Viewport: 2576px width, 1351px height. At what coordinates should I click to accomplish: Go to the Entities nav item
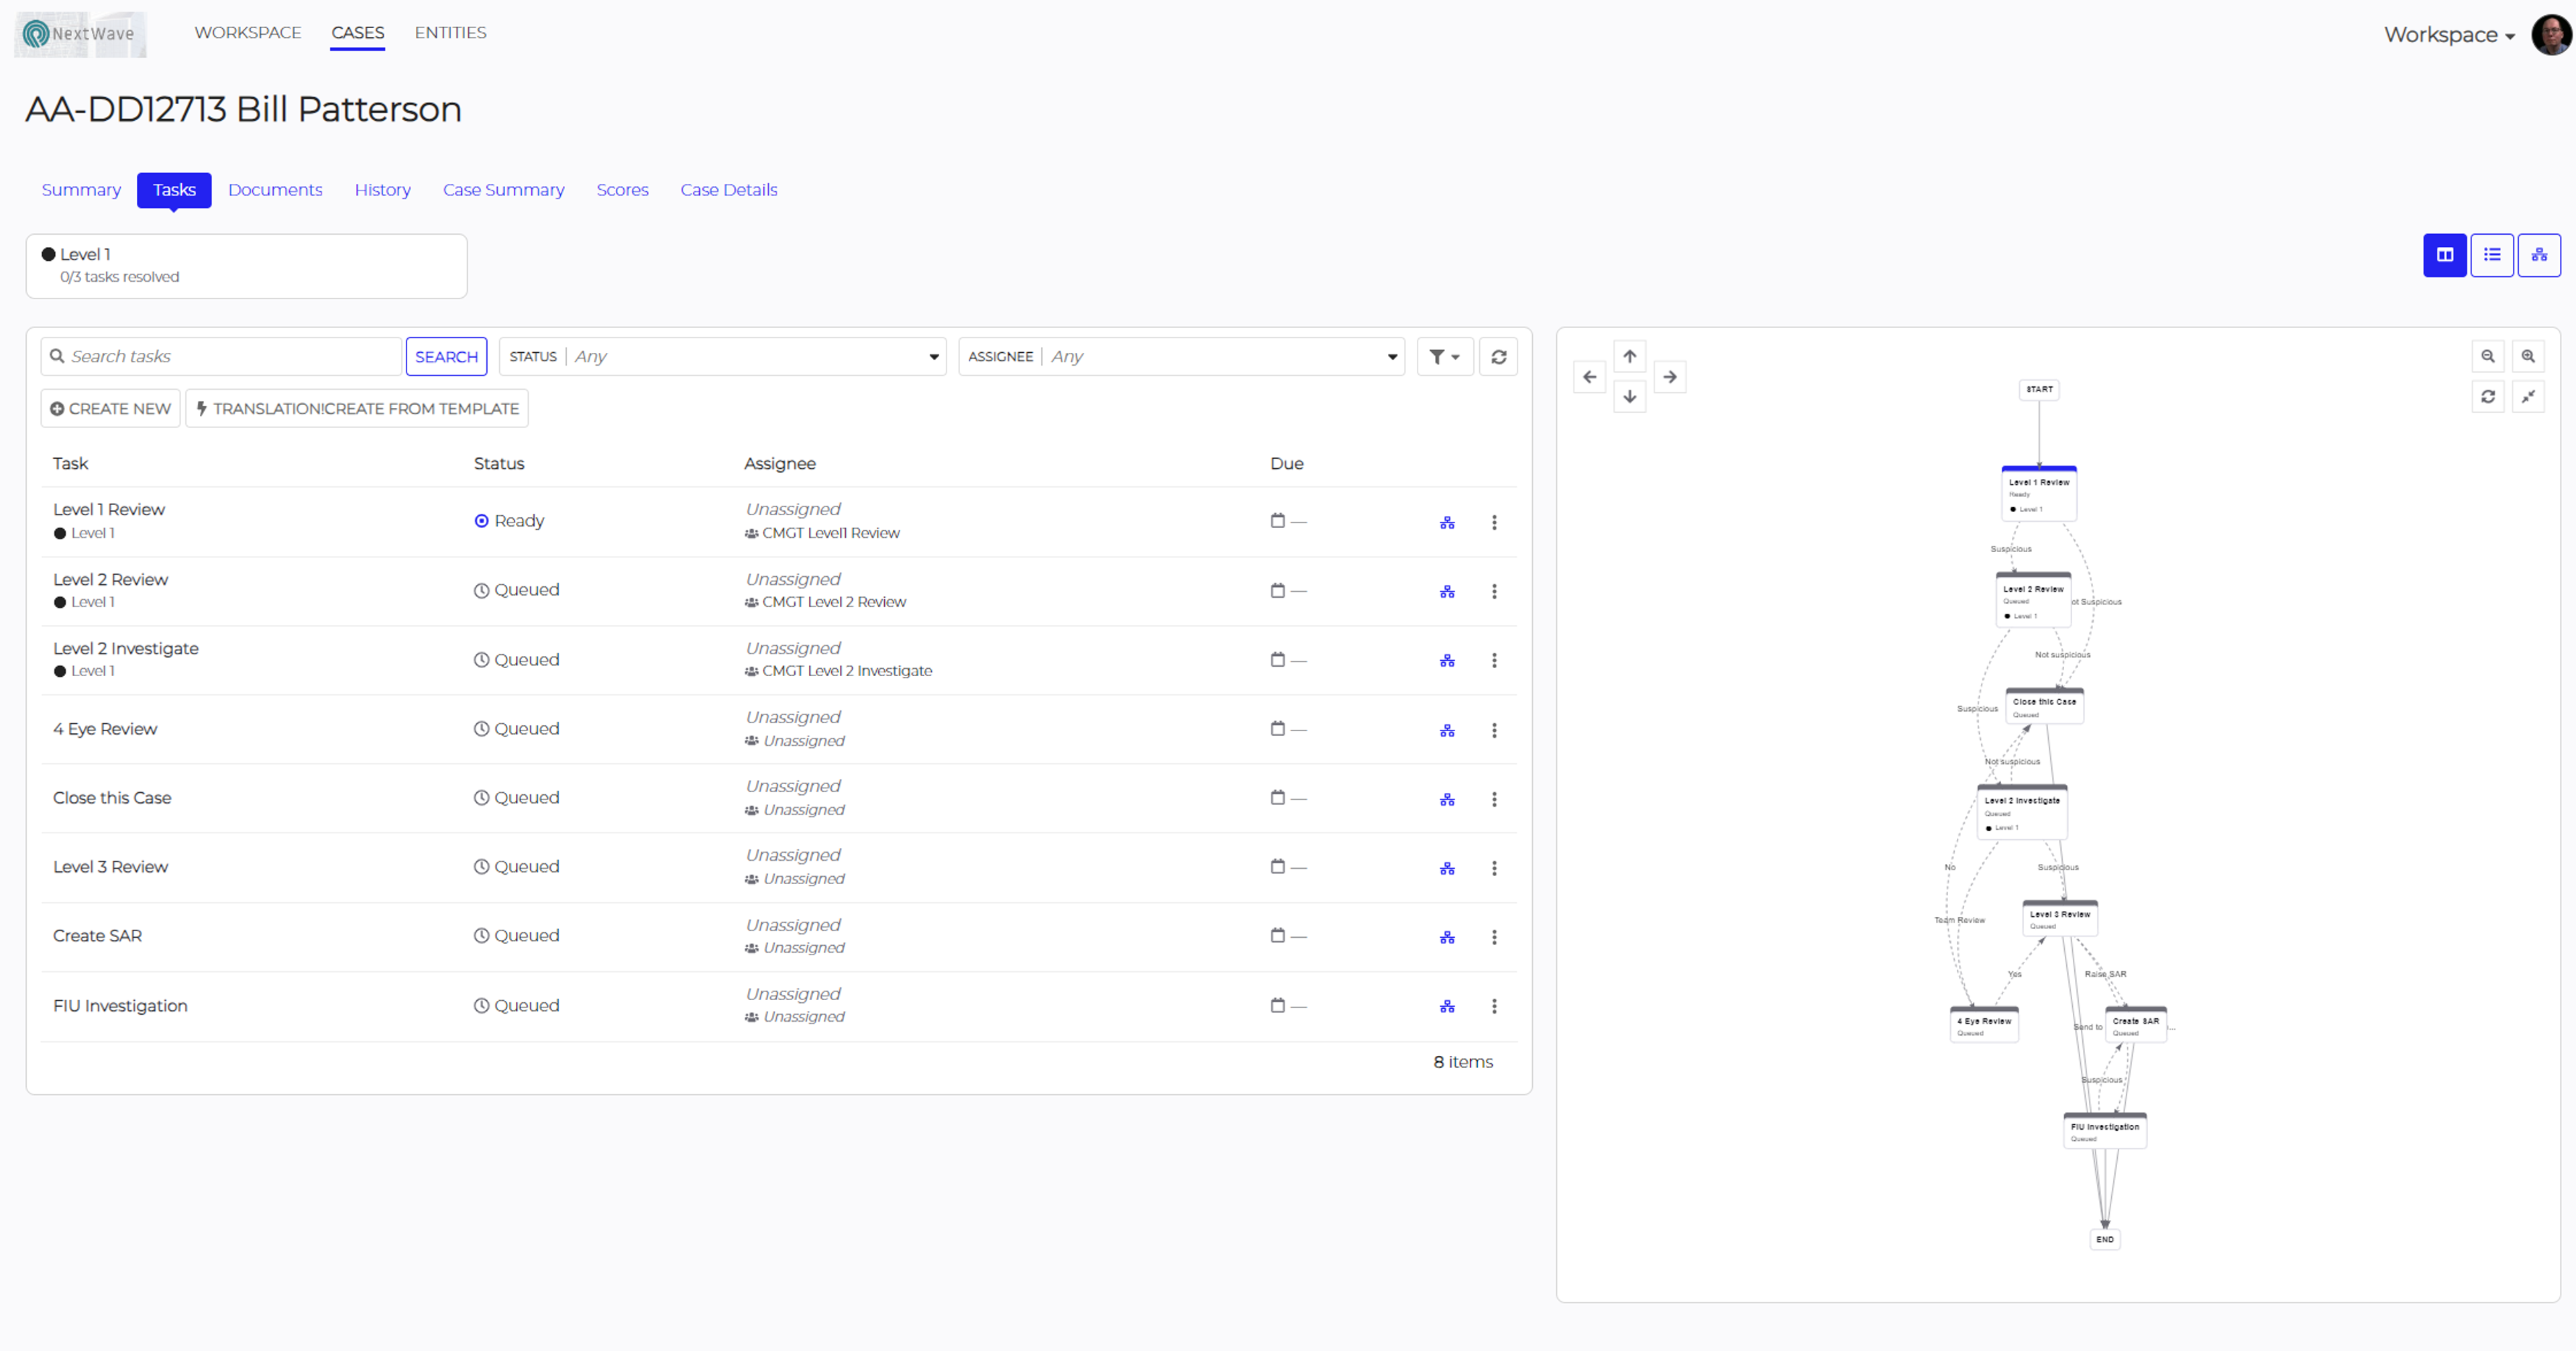tap(450, 33)
